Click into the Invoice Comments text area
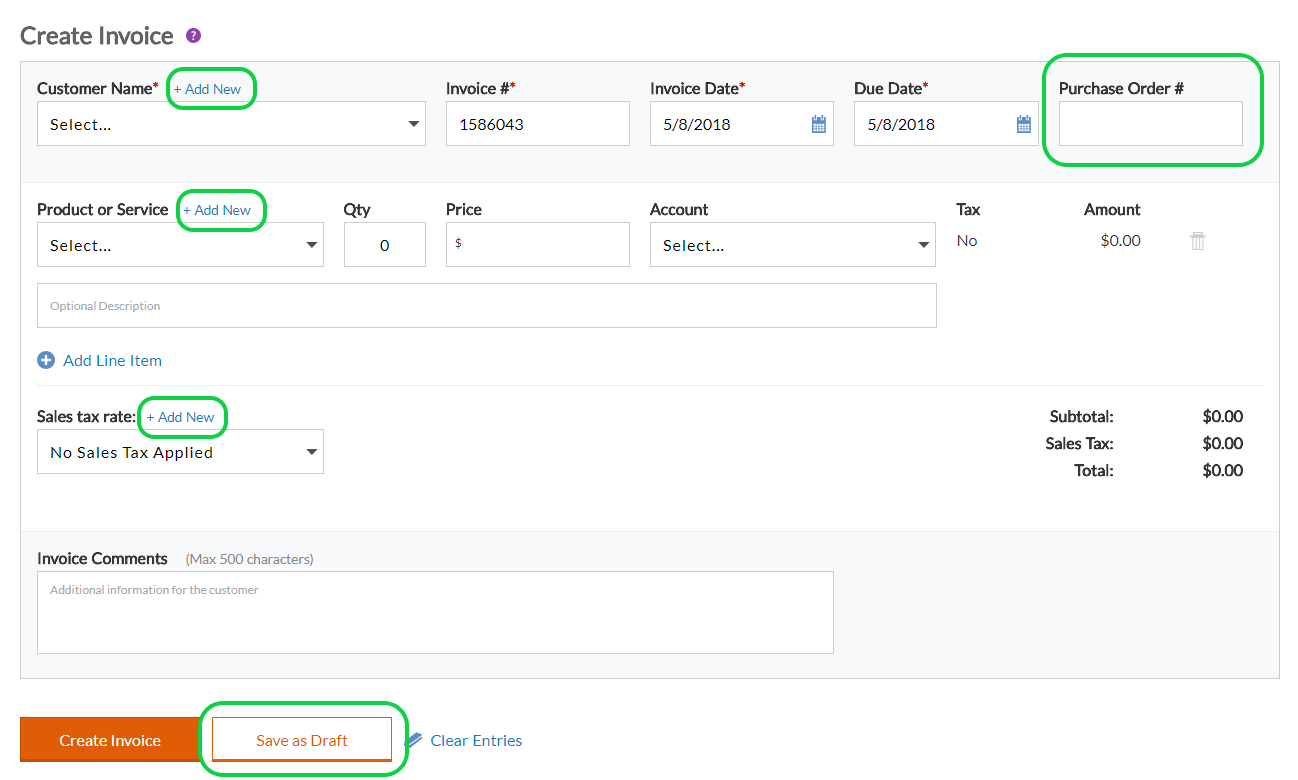This screenshot has height=780, width=1298. click(435, 612)
